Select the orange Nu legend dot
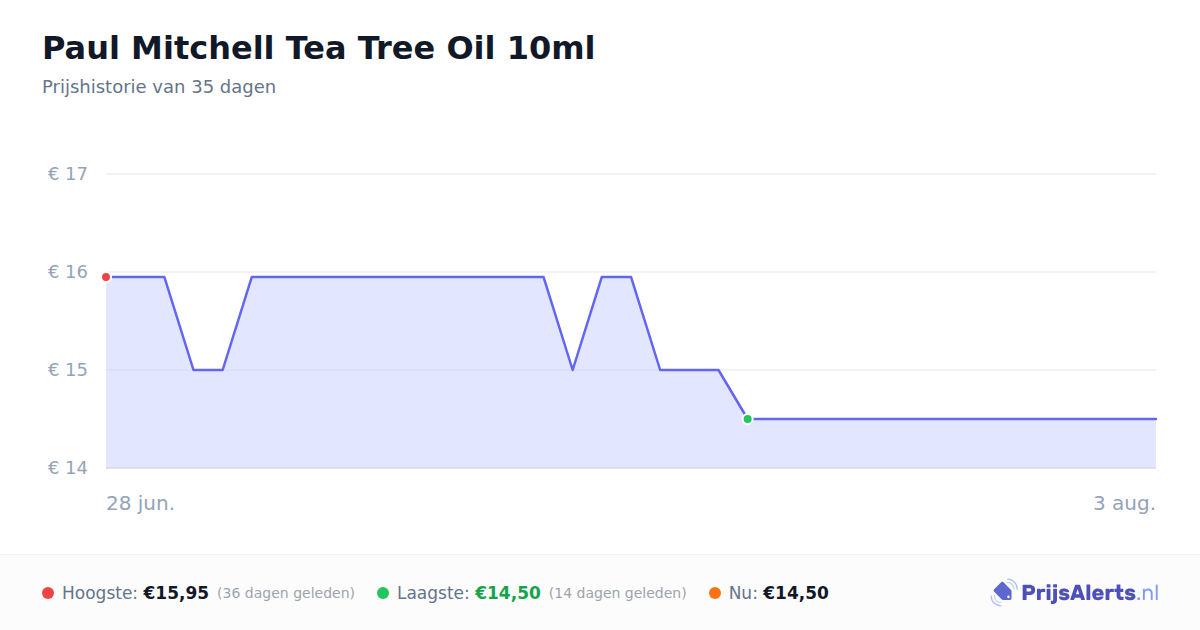This screenshot has height=630, width=1200. (715, 593)
